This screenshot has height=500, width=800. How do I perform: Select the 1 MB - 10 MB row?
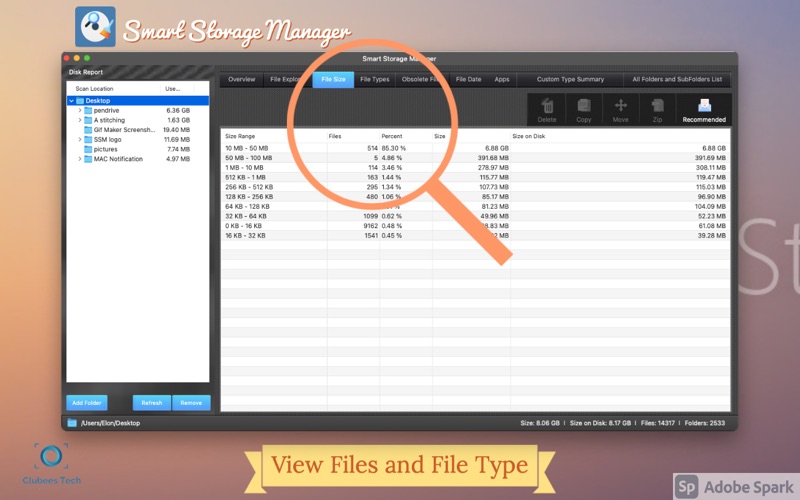pyautogui.click(x=476, y=167)
